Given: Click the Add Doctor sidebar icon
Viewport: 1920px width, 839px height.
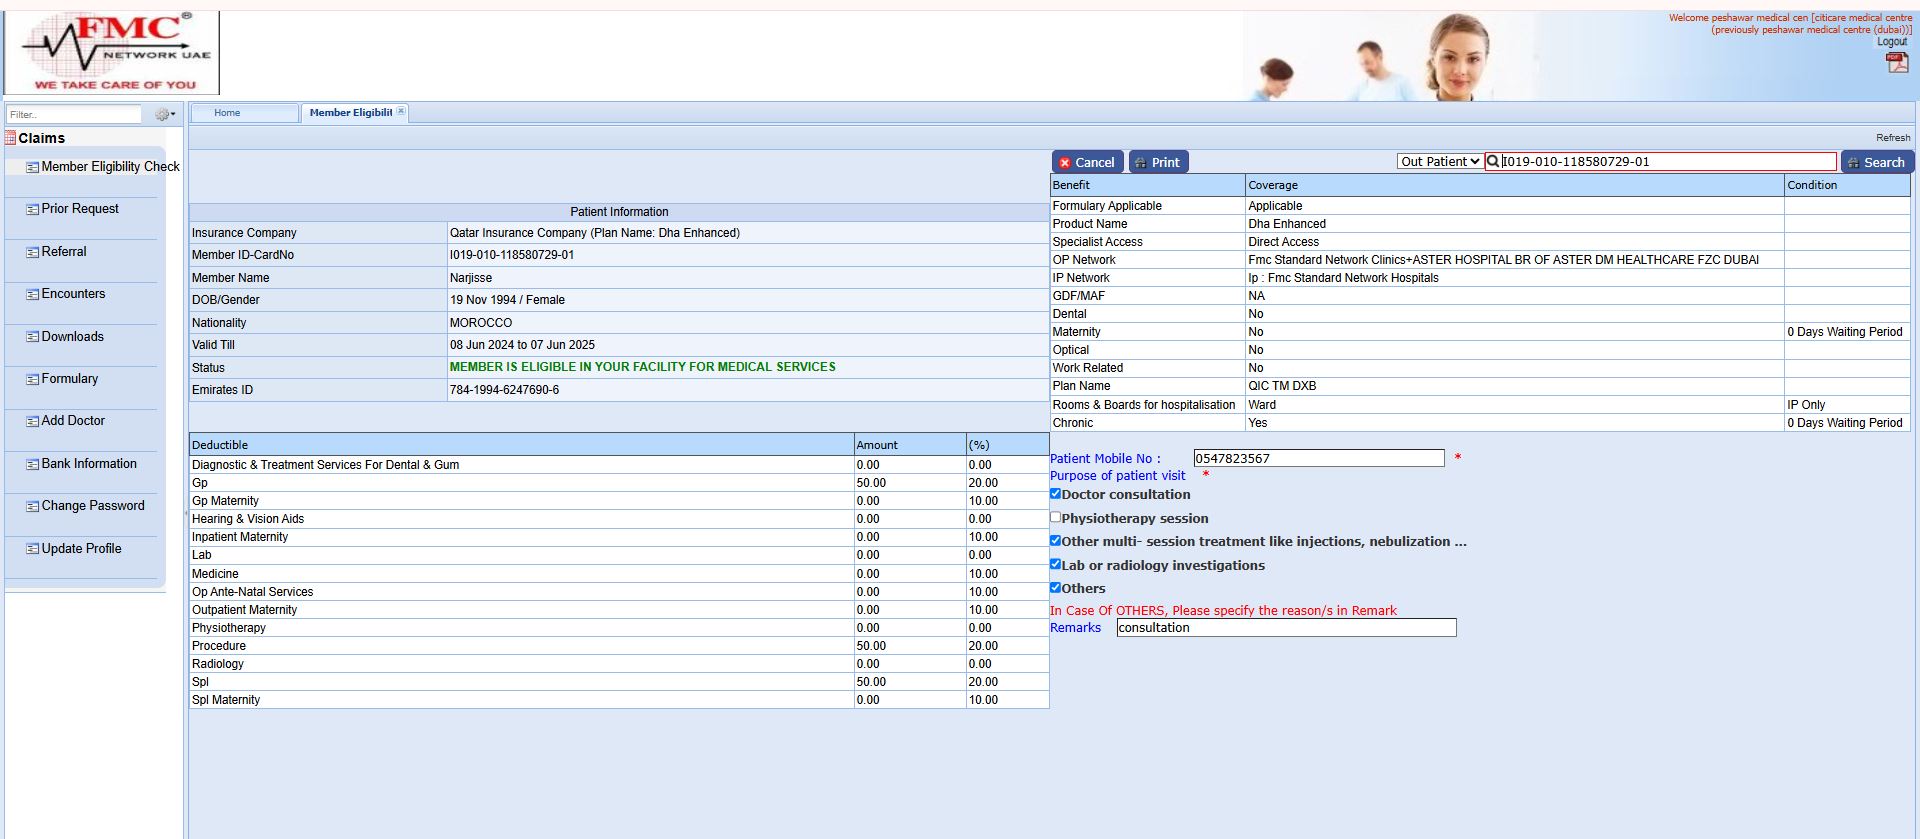Looking at the screenshot, I should (32, 422).
